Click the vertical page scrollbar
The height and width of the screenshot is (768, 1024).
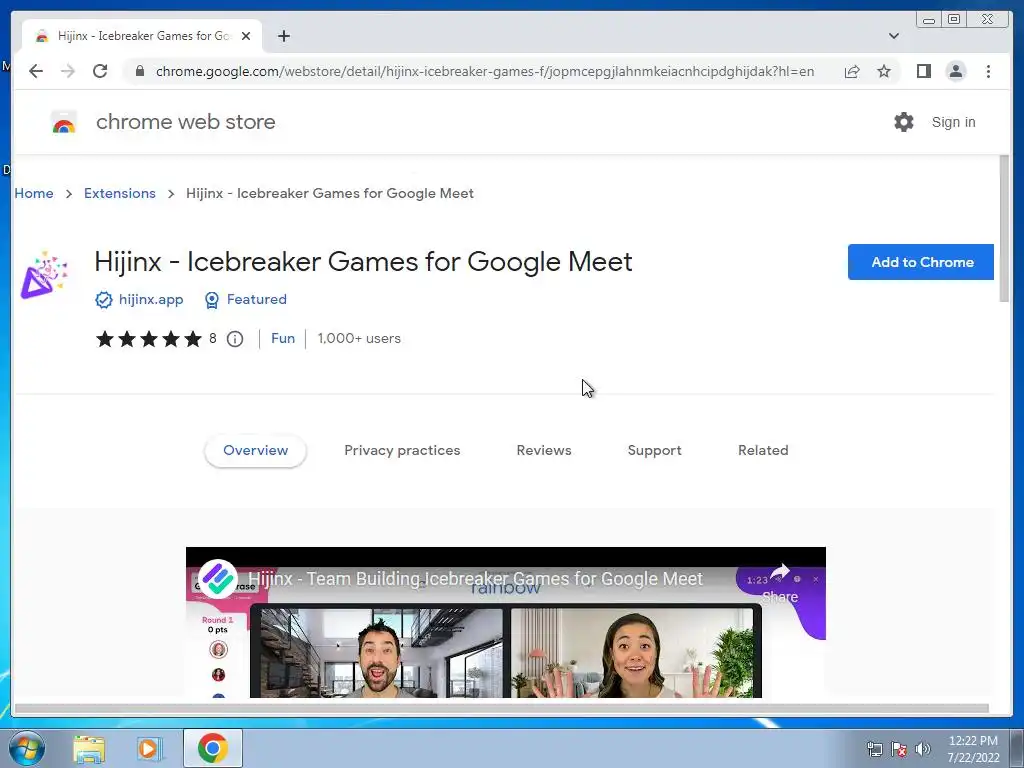(1004, 229)
